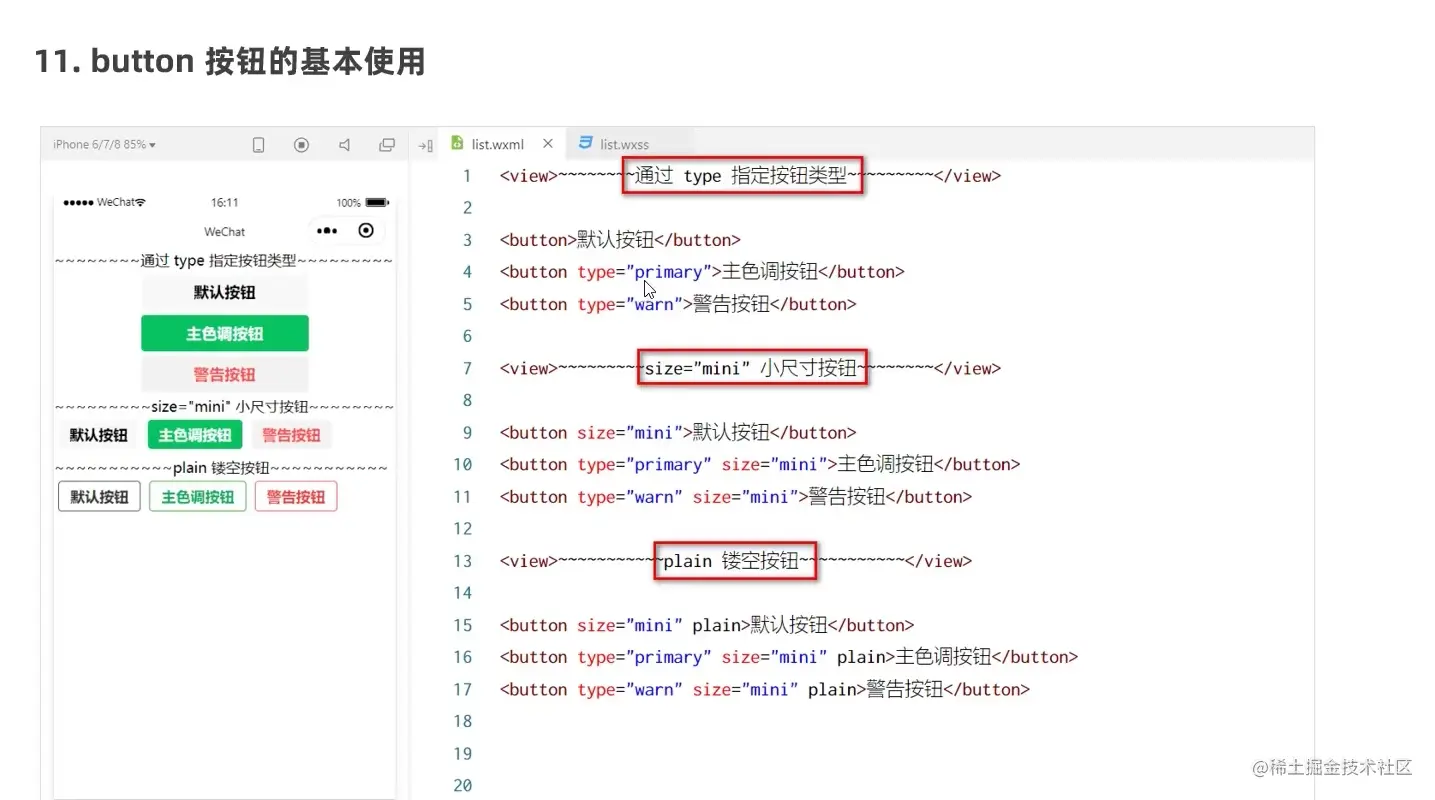Click code line 9 <button size="mini">默认按钮

coord(678,433)
